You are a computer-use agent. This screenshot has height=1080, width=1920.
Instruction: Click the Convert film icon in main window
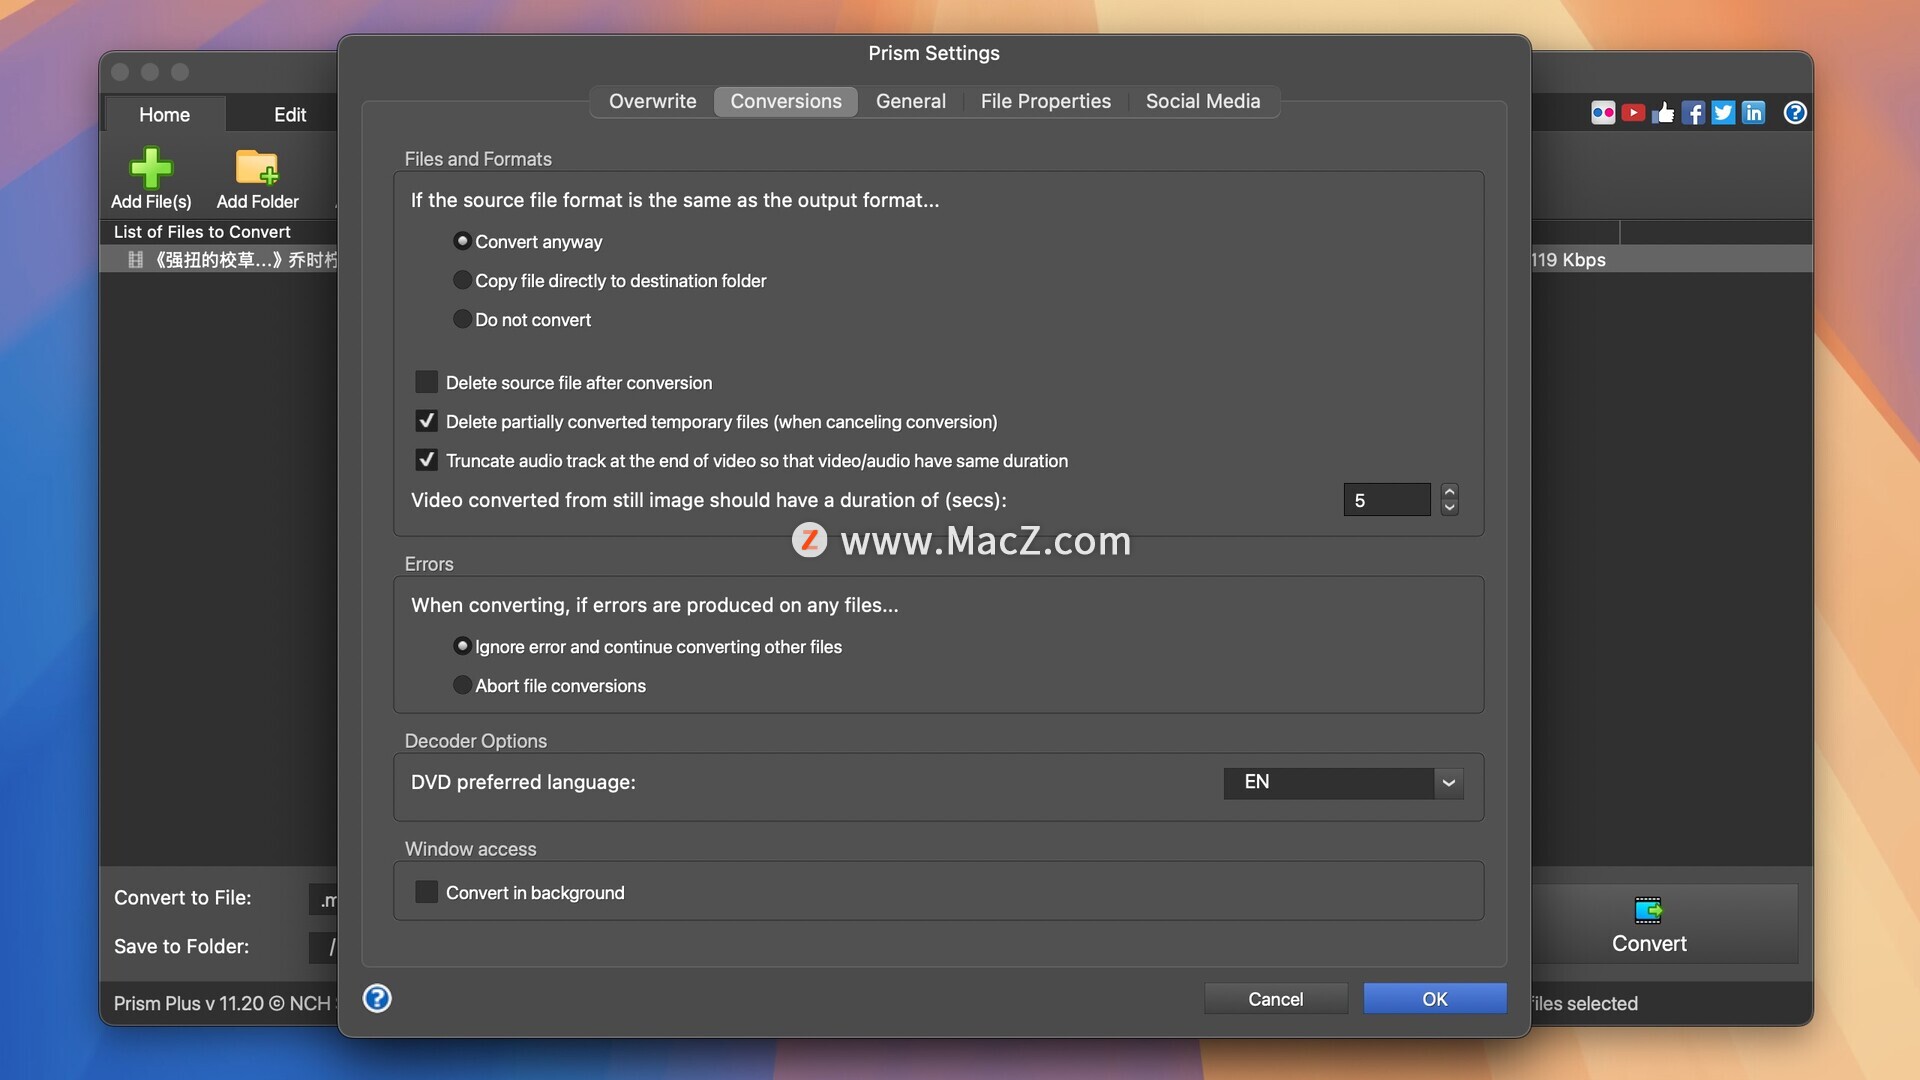(x=1648, y=910)
